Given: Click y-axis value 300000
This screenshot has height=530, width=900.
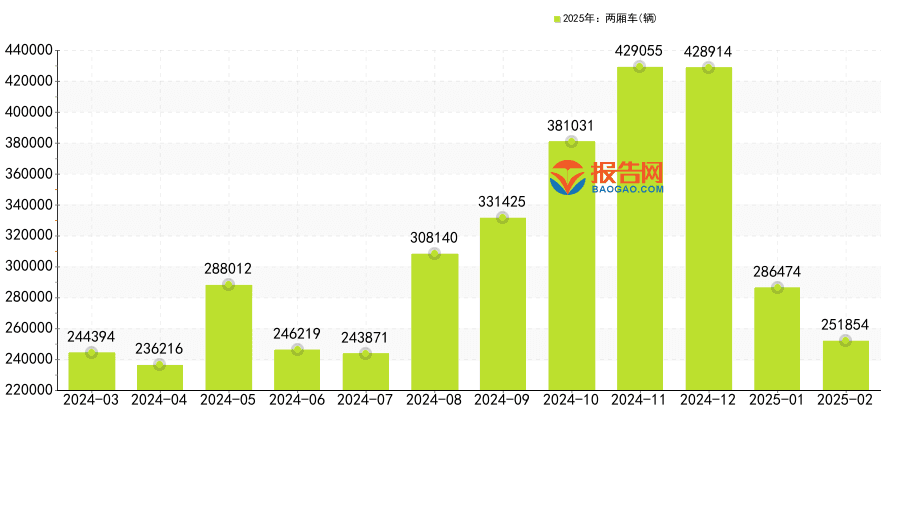Looking at the screenshot, I should [x=29, y=266].
